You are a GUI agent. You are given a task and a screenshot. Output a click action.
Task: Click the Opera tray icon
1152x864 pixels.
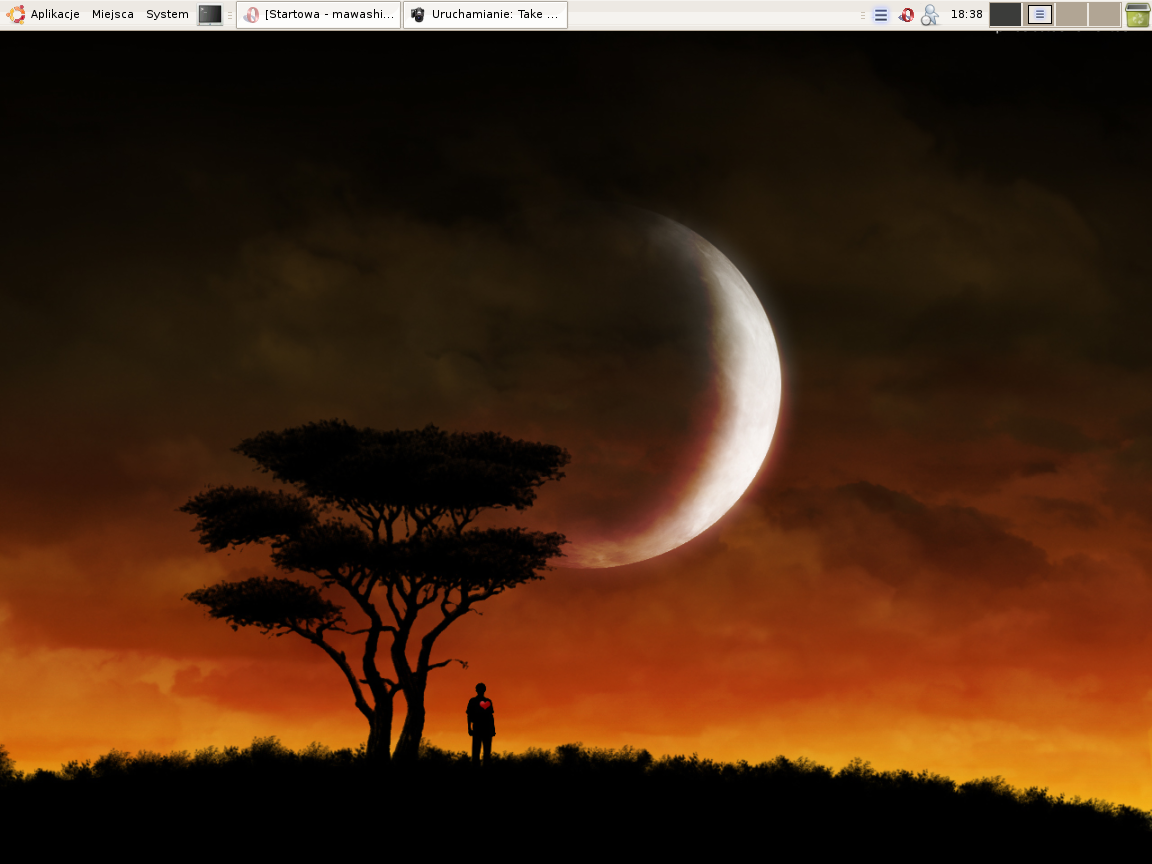[x=906, y=15]
